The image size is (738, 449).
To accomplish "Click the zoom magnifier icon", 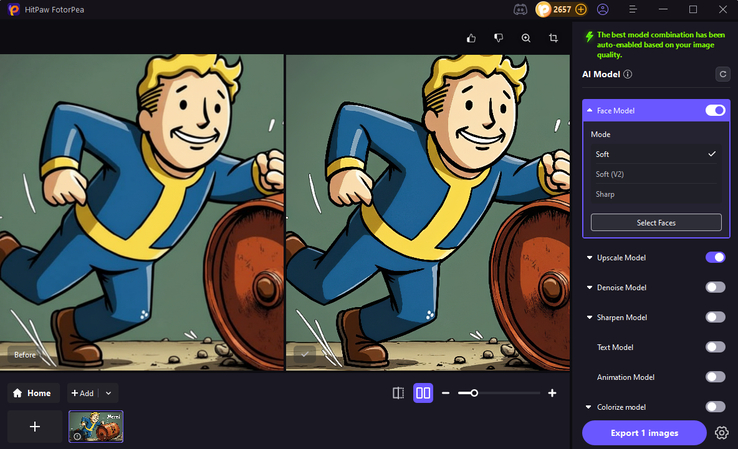I will click(x=526, y=38).
